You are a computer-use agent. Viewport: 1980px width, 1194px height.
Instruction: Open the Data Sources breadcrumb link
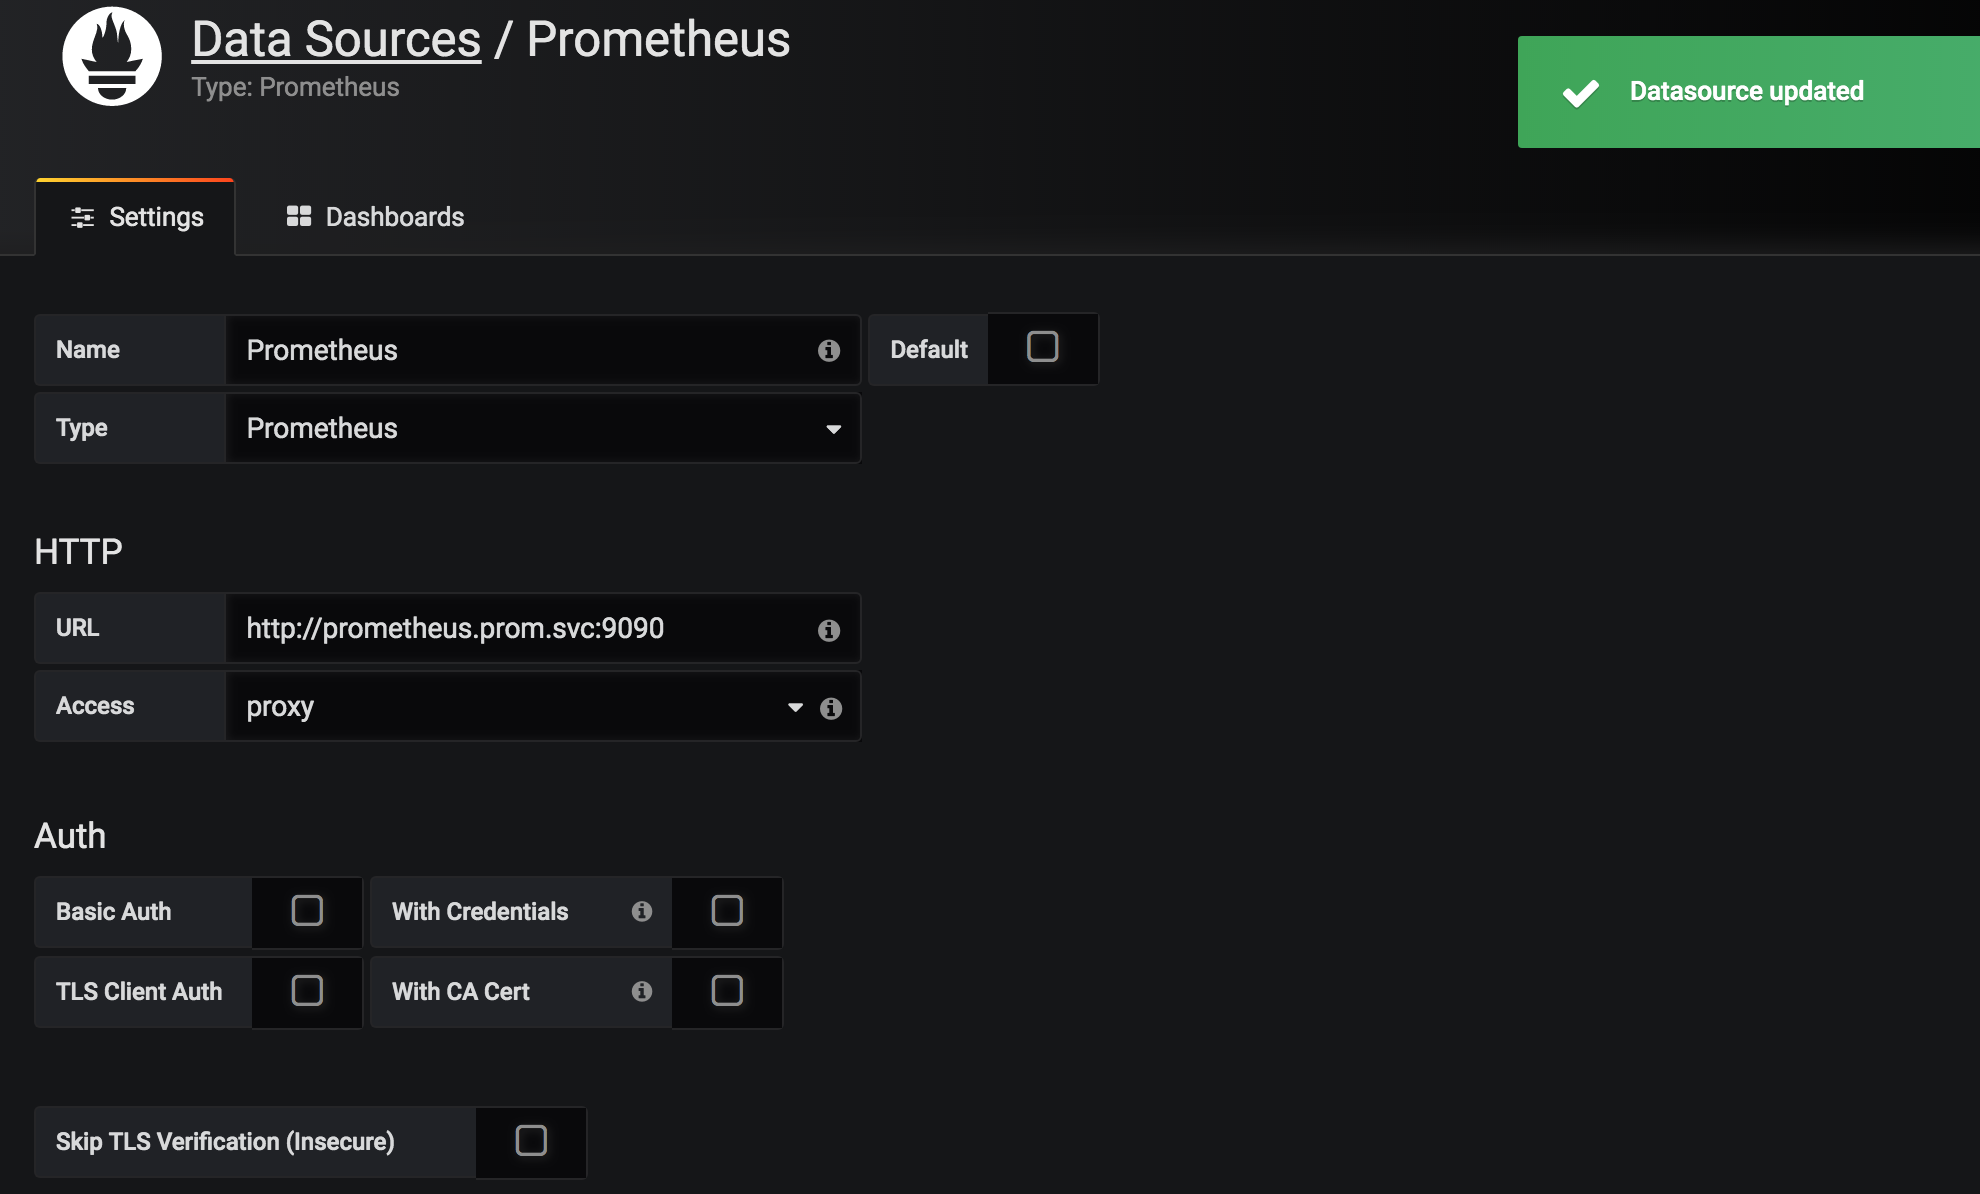click(x=336, y=40)
